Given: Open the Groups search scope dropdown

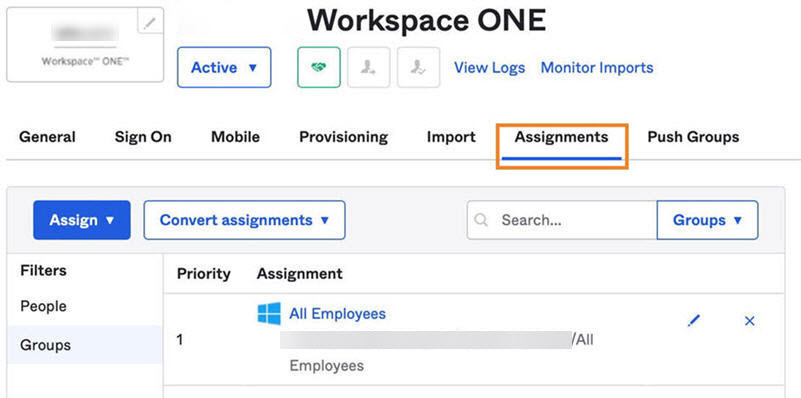Looking at the screenshot, I should (707, 220).
